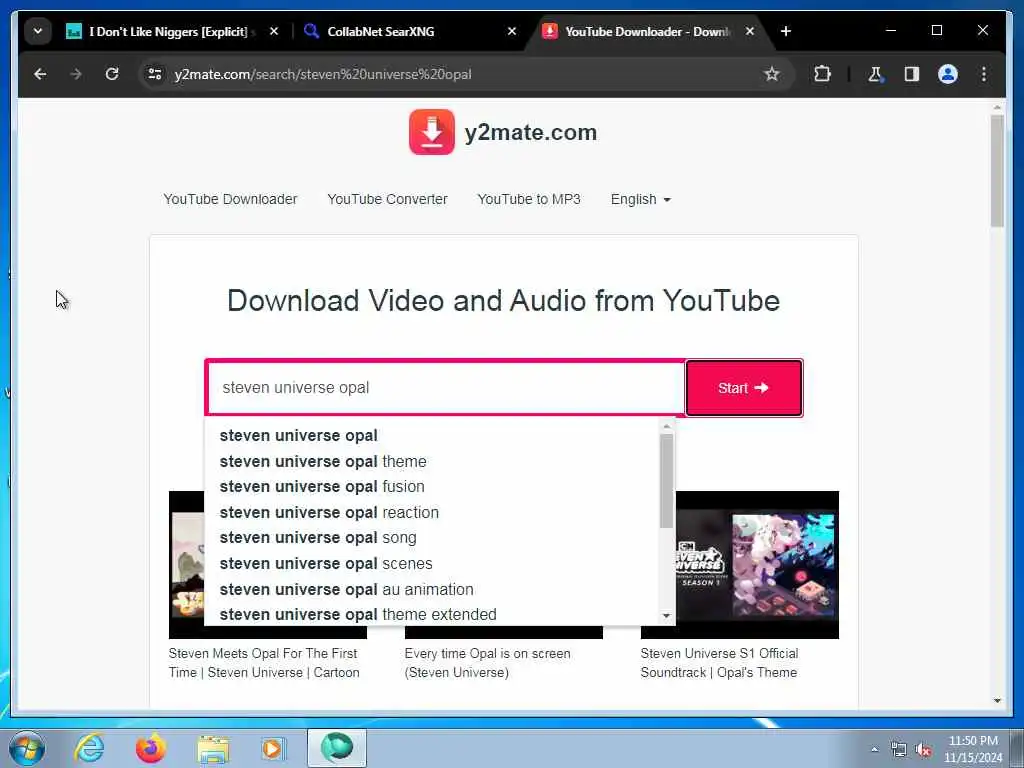
Task: Select the YouTube Downloader browser tab
Action: pyautogui.click(x=647, y=31)
